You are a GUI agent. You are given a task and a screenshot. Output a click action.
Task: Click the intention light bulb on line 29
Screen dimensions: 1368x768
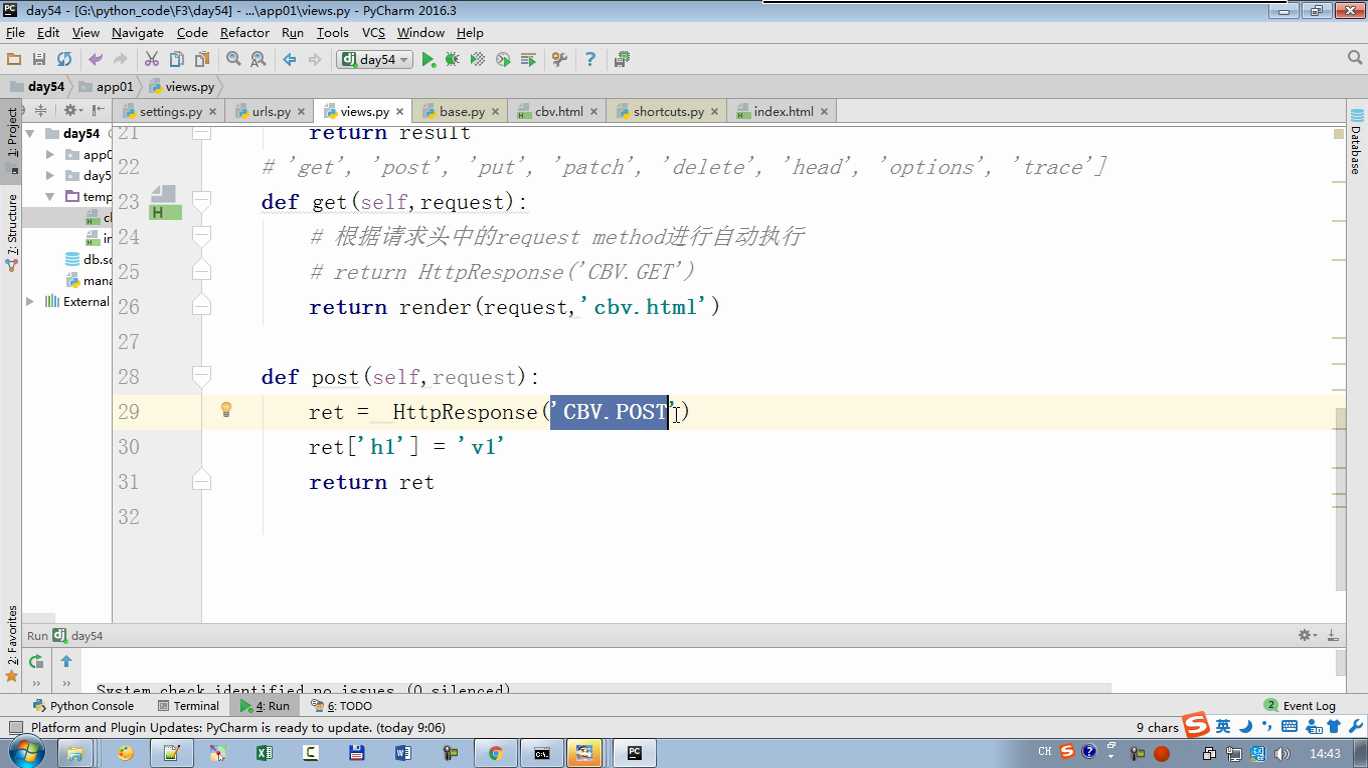tap(226, 410)
